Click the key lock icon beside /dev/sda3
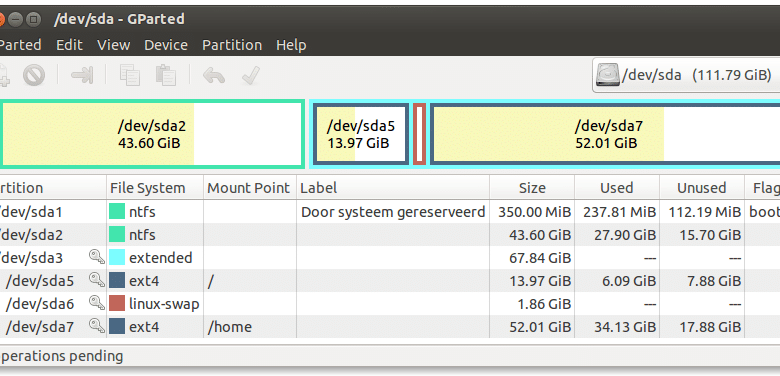 point(97,258)
